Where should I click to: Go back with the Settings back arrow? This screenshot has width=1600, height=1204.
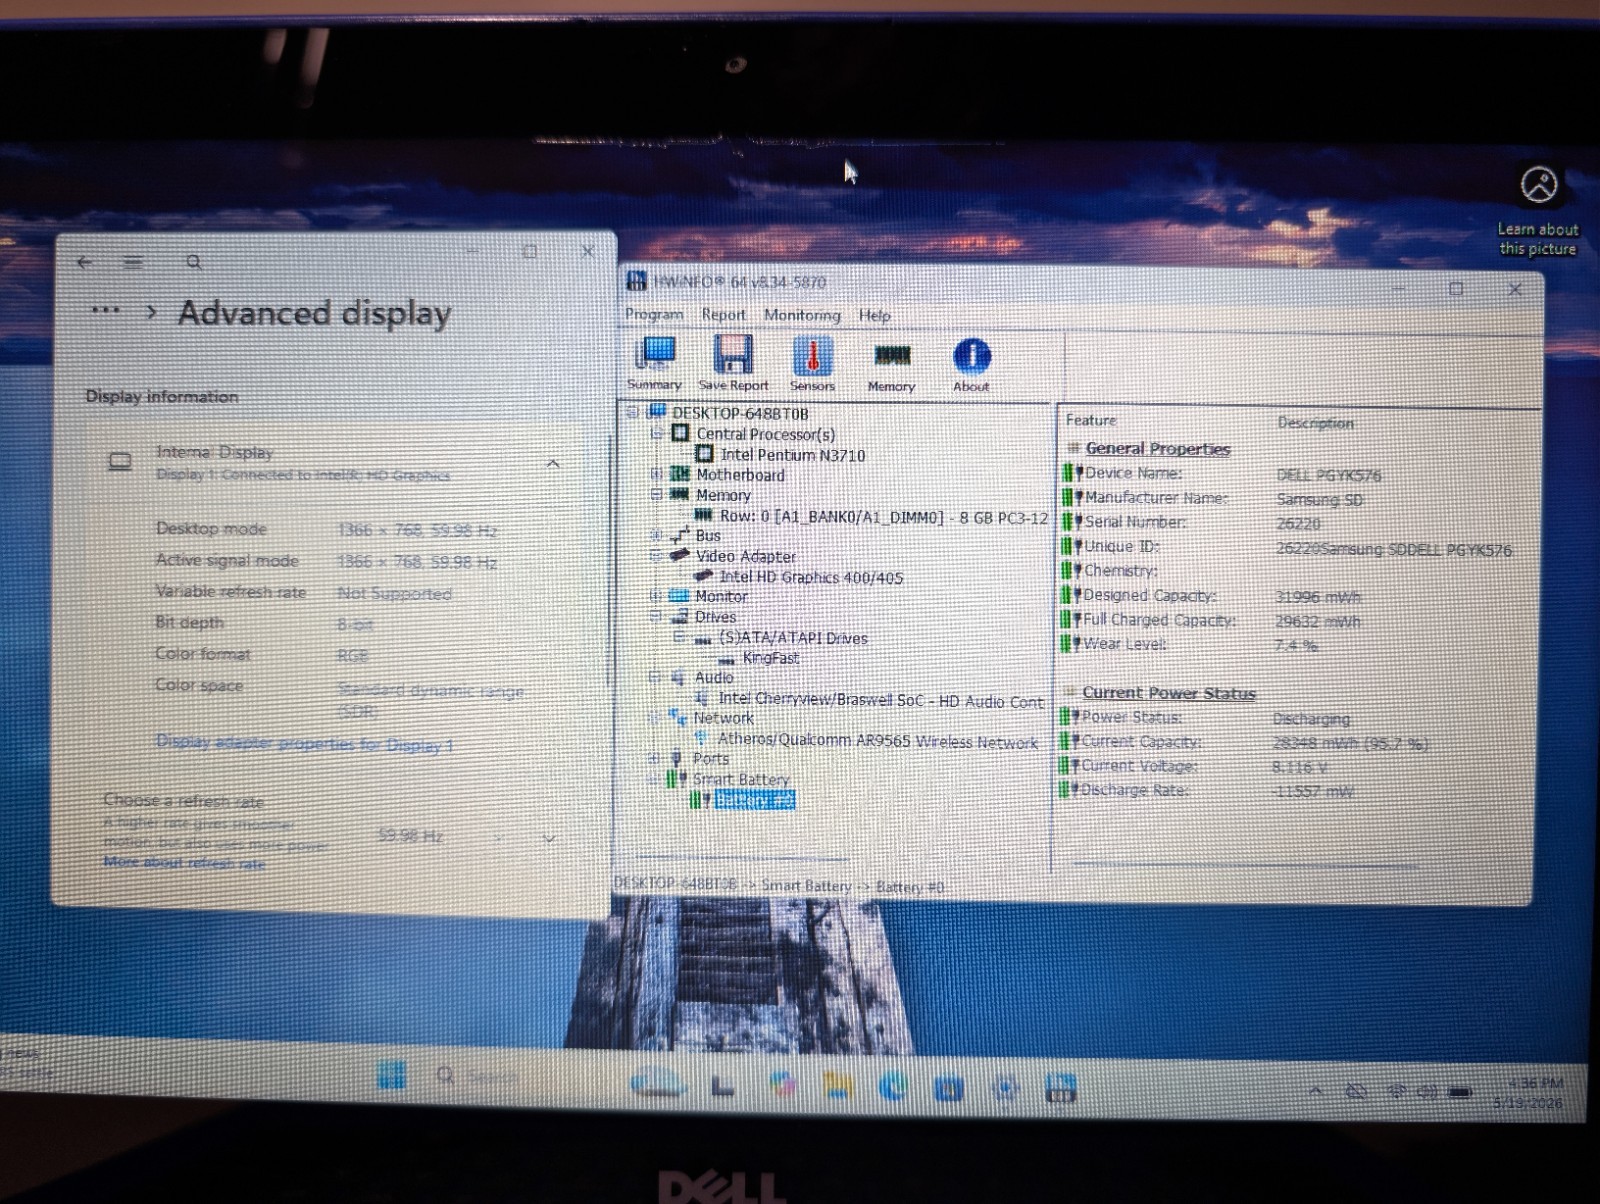[x=85, y=263]
